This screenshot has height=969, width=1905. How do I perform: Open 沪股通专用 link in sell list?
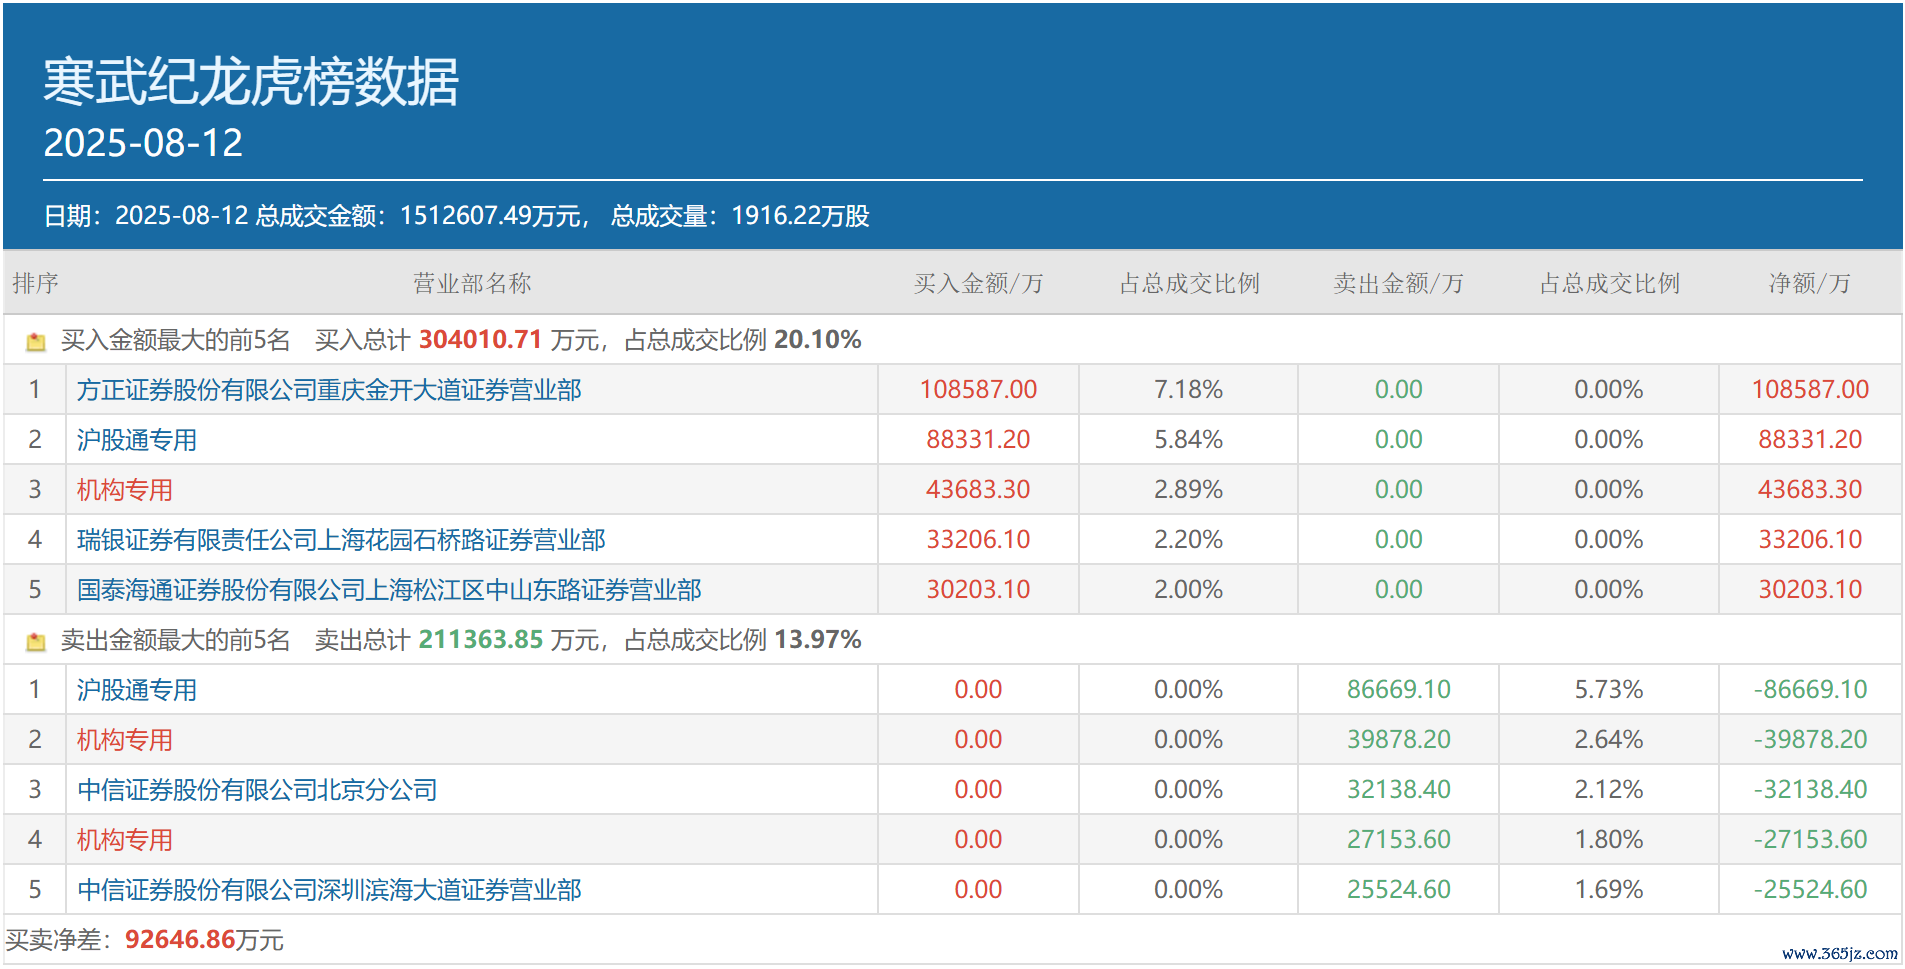[x=137, y=690]
